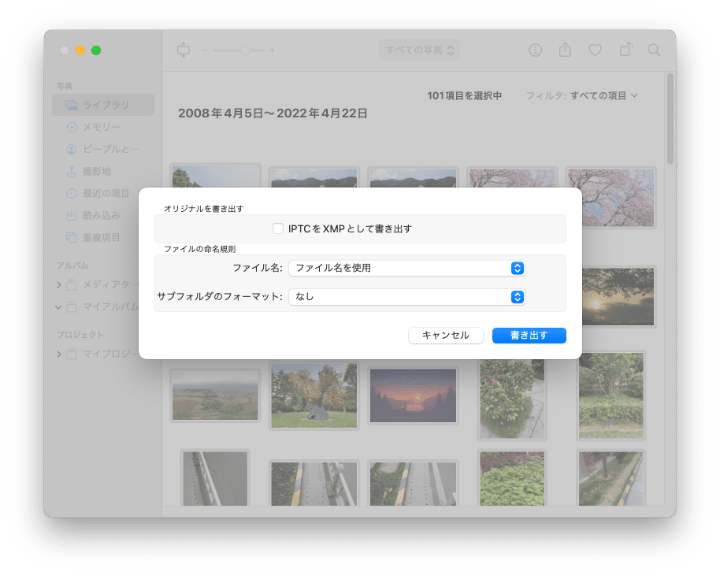
Task: Open メモリー in the sidebar
Action: point(101,128)
